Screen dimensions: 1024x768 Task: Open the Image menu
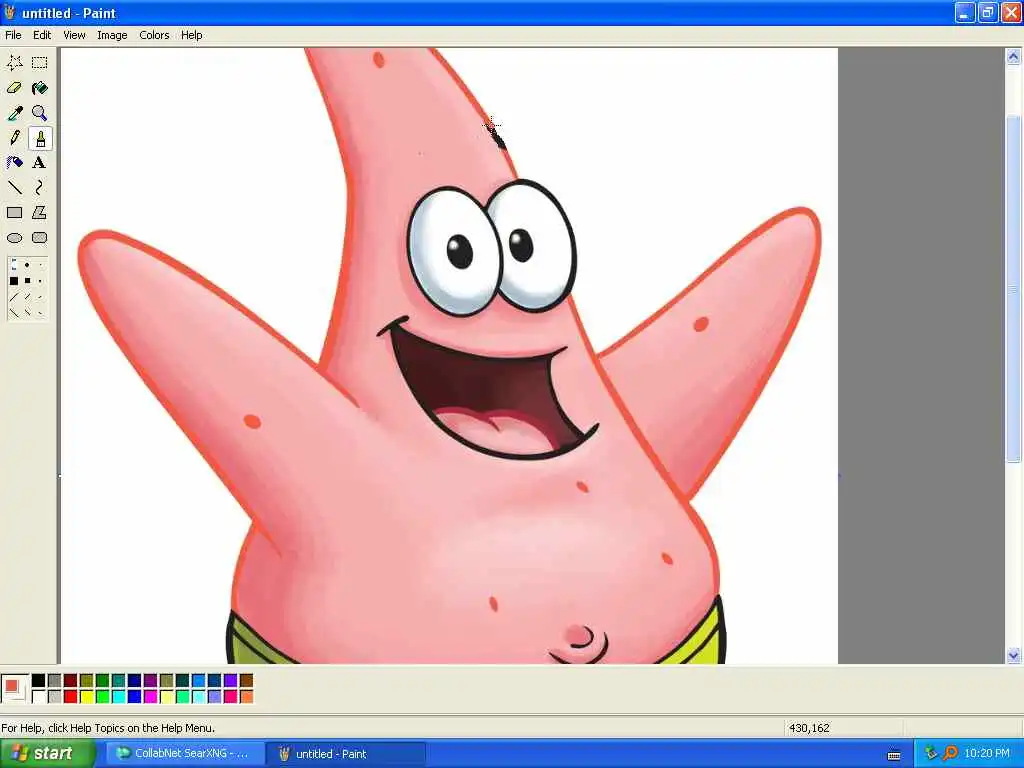112,35
